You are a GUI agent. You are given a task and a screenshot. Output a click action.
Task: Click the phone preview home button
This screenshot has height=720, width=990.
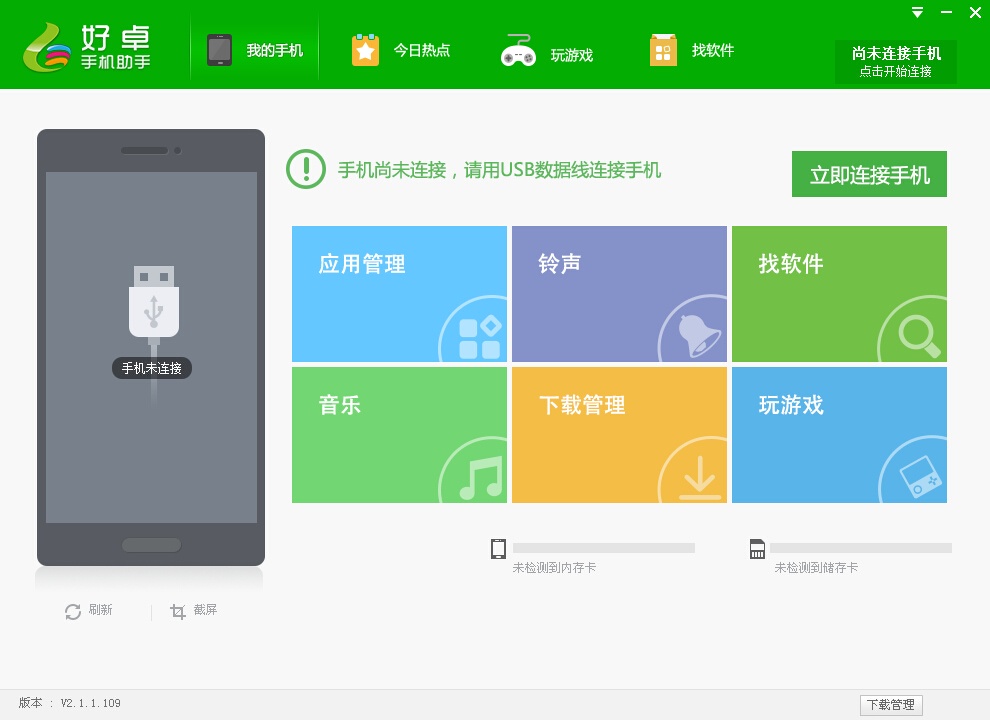[x=152, y=544]
